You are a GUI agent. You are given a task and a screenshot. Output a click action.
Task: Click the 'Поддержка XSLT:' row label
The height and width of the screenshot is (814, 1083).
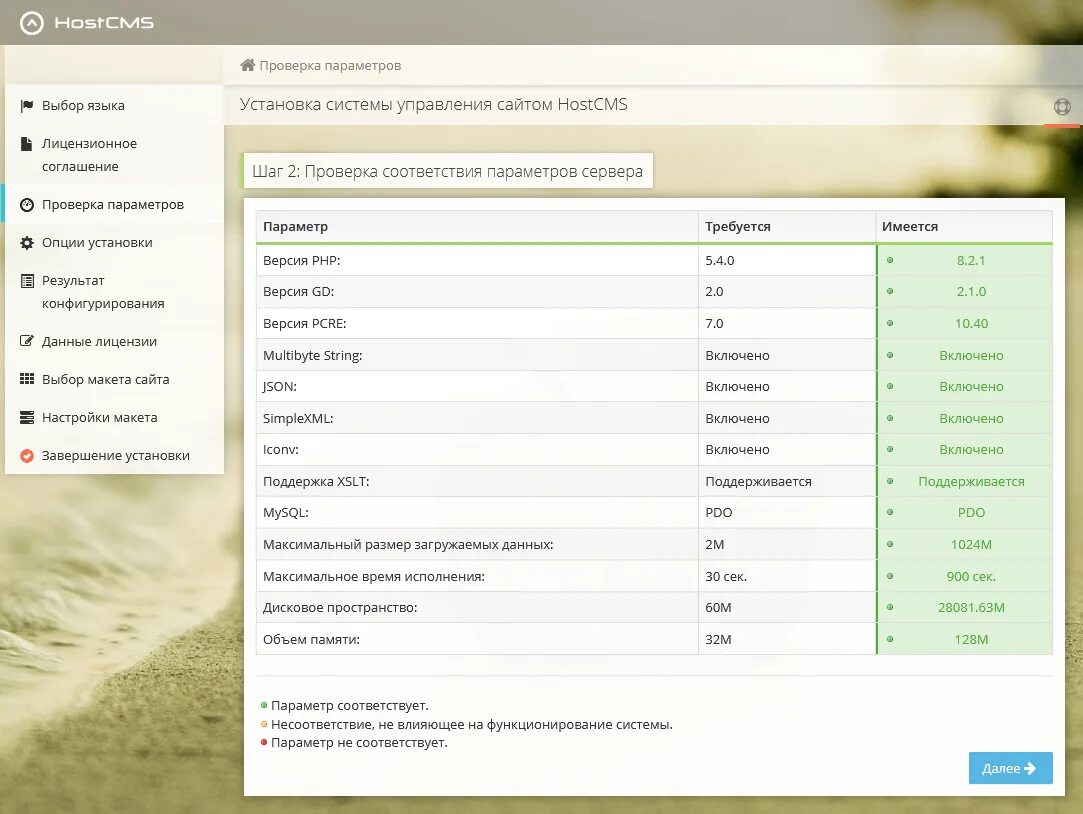[316, 481]
